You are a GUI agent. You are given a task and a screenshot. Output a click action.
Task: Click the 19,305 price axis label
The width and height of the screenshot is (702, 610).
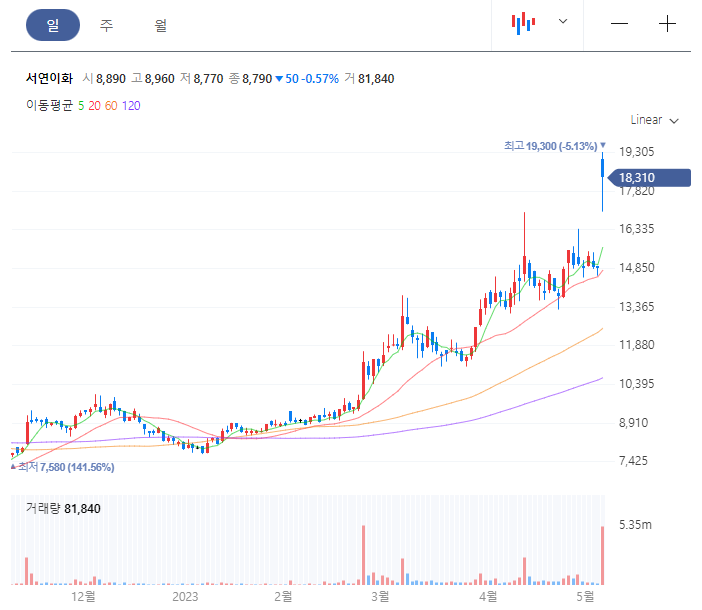pos(637,152)
